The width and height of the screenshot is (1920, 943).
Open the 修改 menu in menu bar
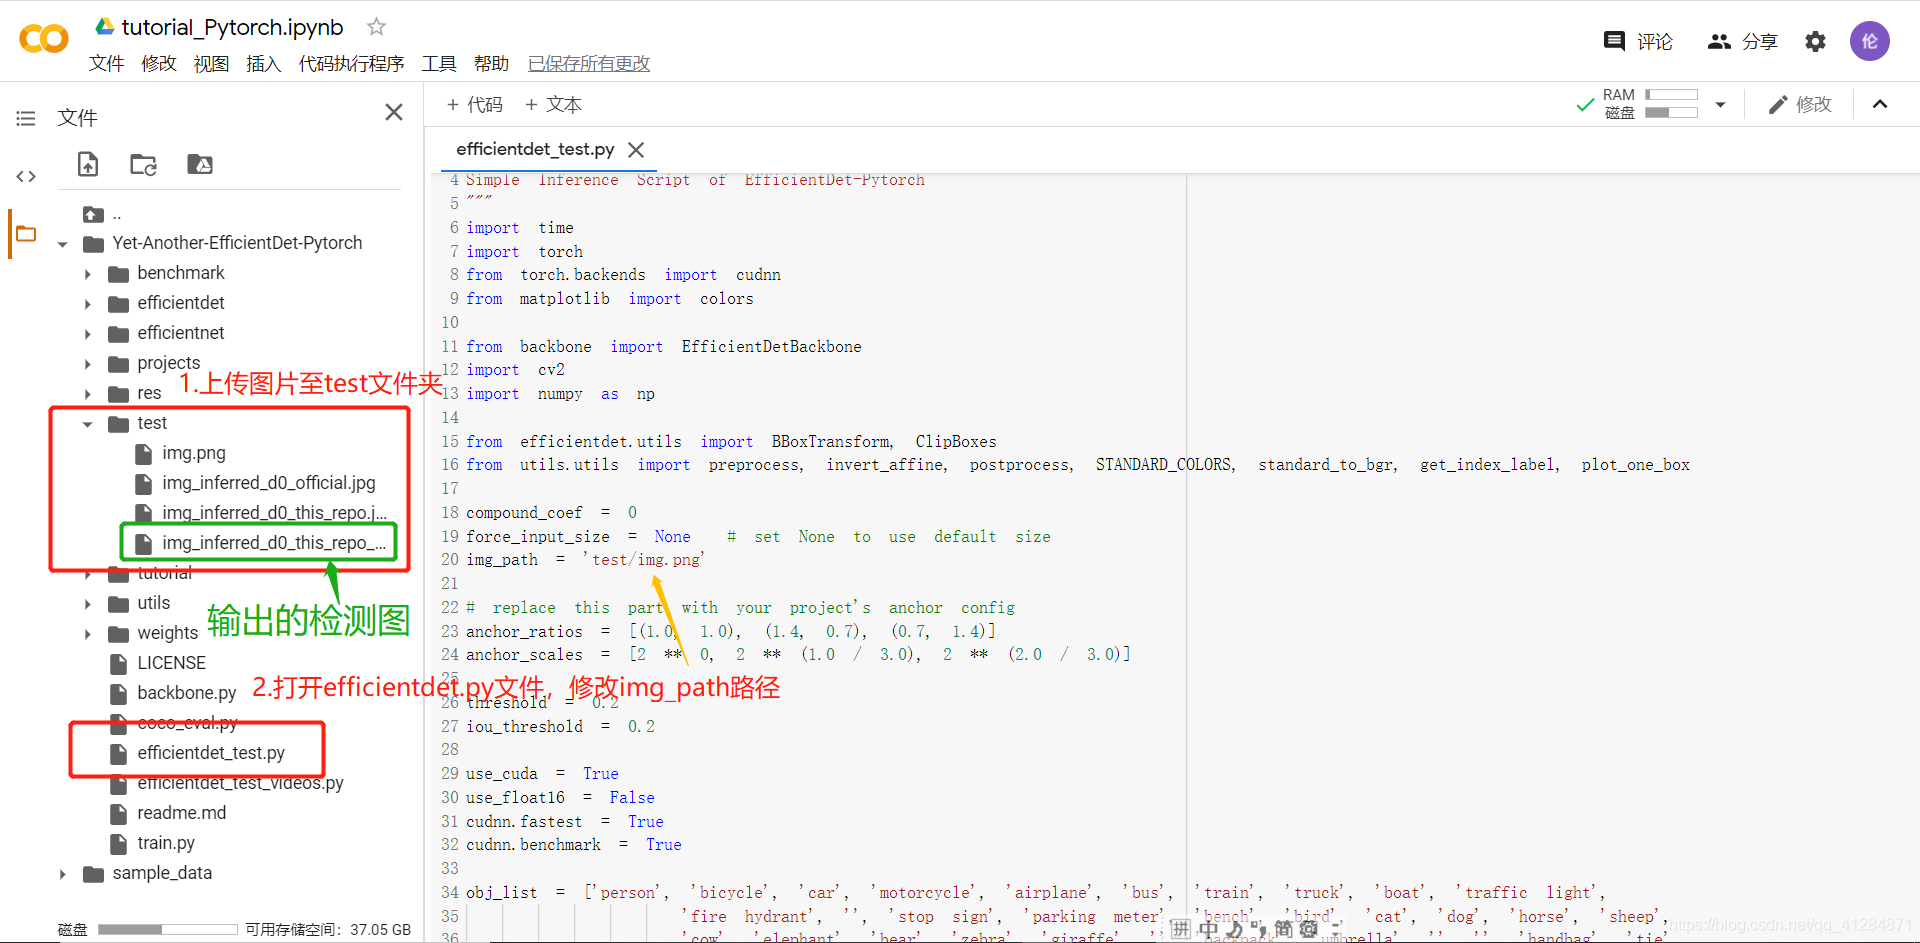(159, 64)
